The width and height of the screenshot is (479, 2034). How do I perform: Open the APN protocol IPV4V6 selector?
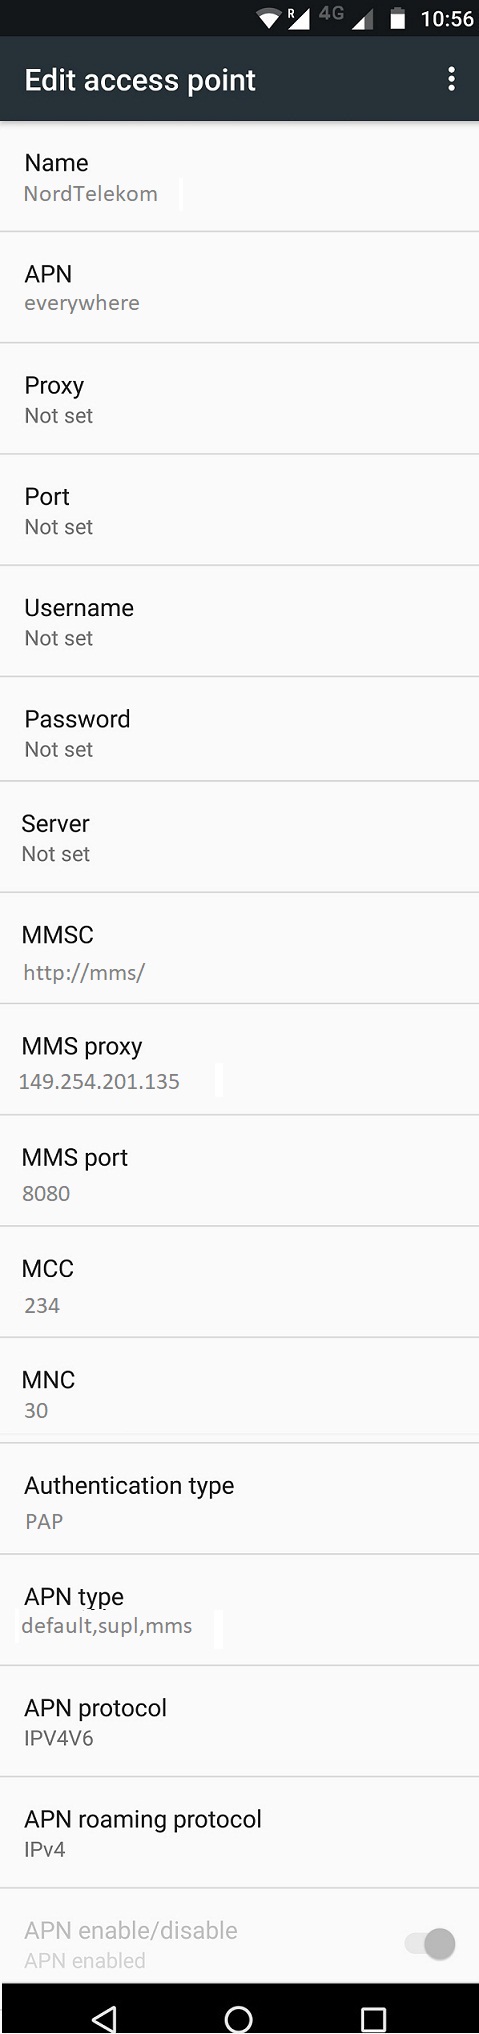(x=239, y=1721)
